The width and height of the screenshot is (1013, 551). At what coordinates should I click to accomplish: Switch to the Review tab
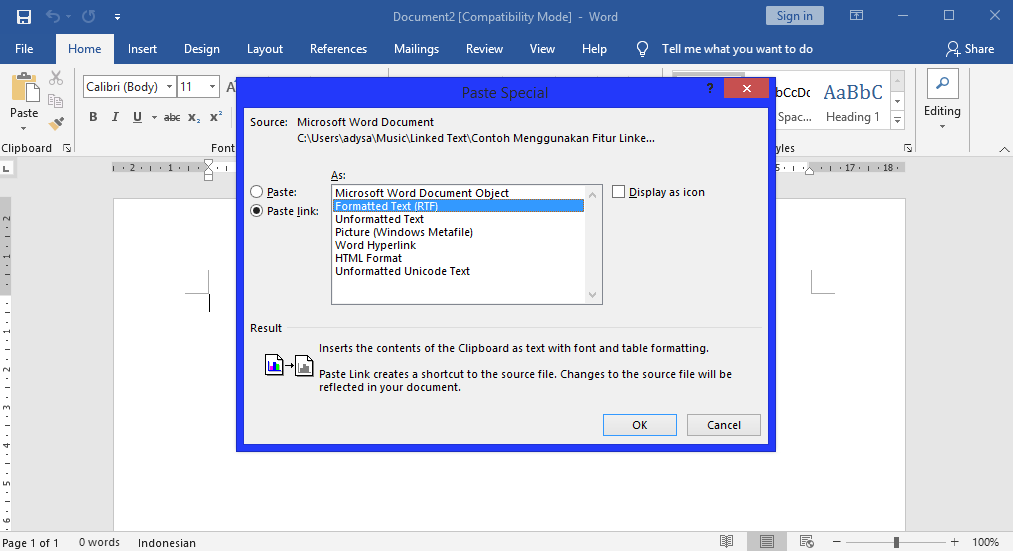tap(485, 49)
